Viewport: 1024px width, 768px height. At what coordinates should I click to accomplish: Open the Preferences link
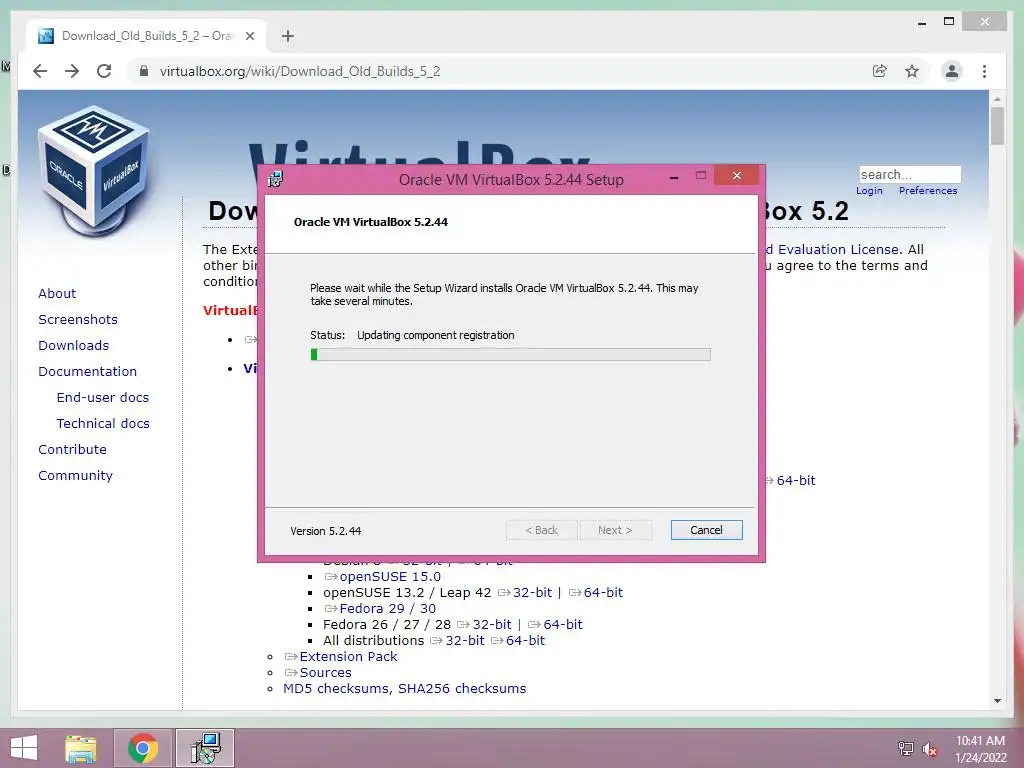[928, 191]
